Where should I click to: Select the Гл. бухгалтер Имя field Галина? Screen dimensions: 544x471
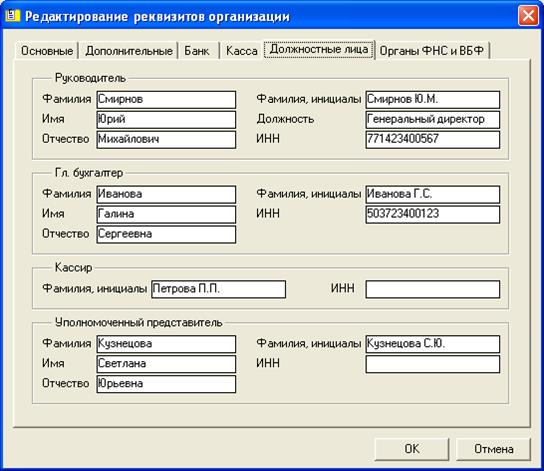pyautogui.click(x=166, y=214)
